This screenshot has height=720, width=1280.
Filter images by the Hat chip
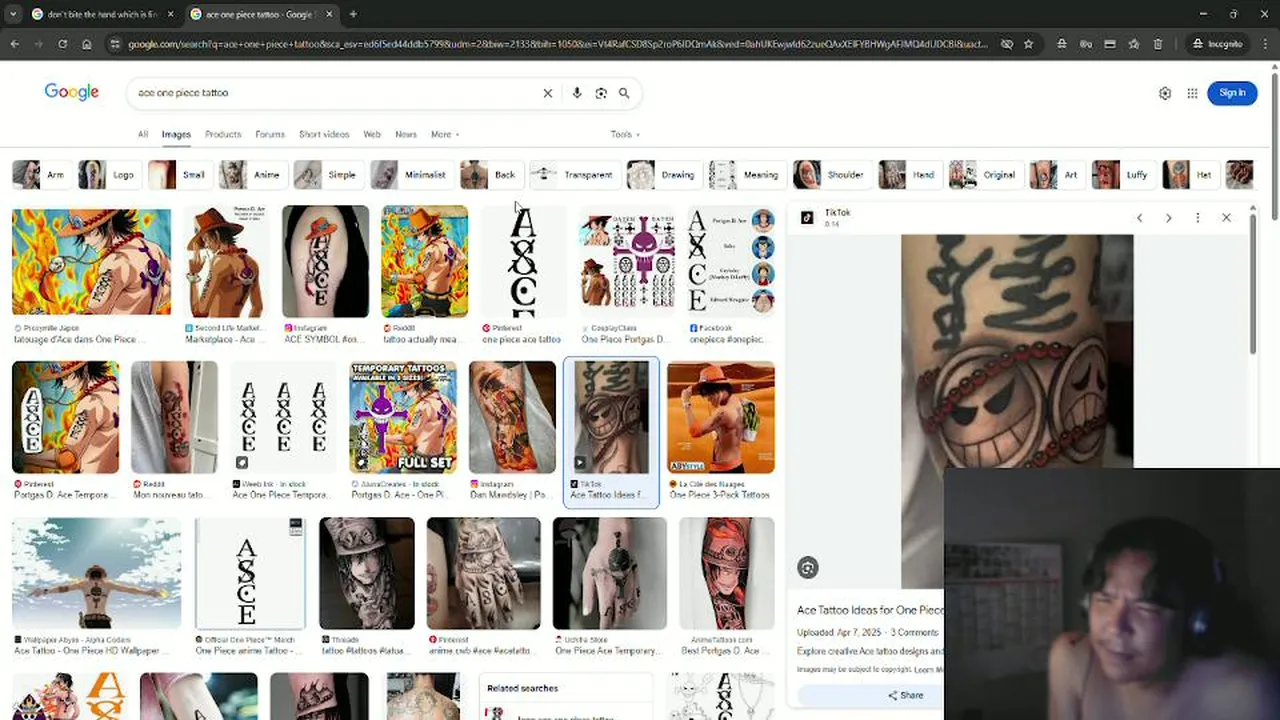click(x=1189, y=175)
